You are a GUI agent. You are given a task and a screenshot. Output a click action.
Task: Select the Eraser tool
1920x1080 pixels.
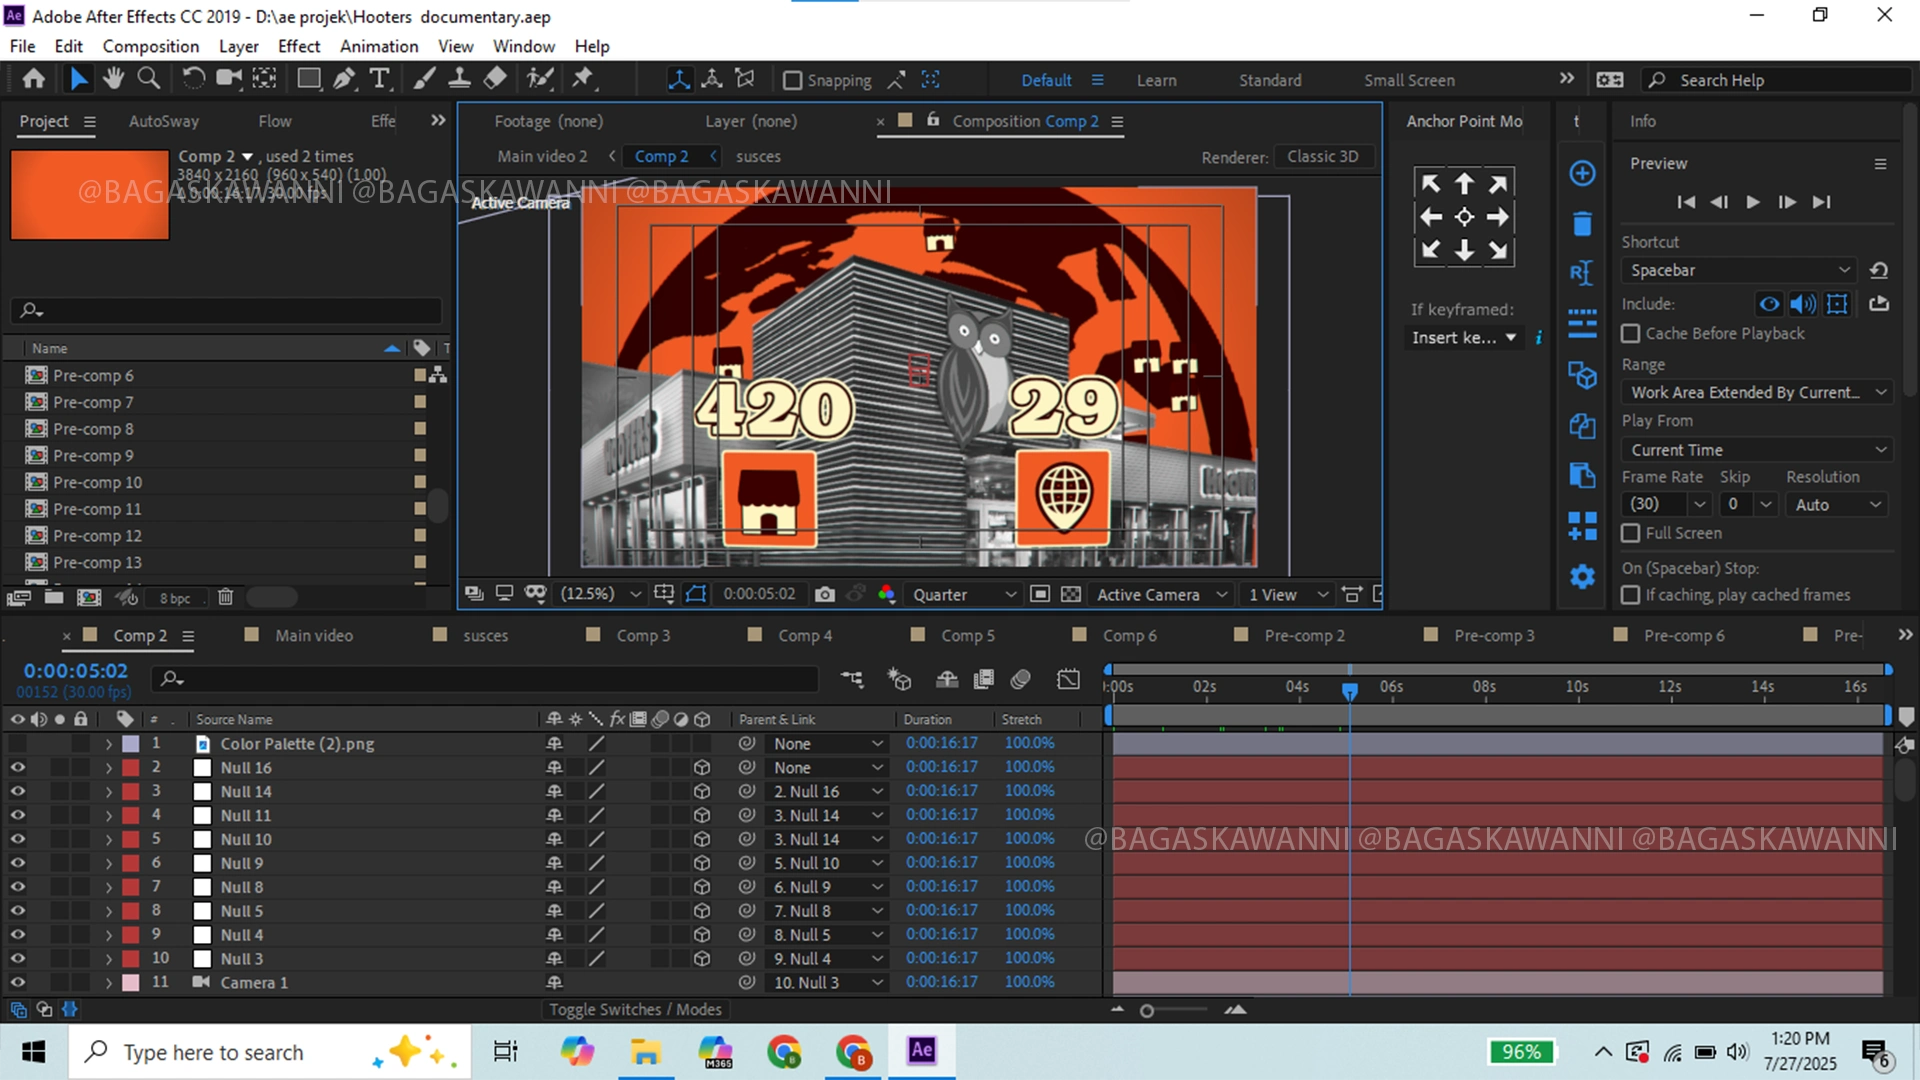495,79
